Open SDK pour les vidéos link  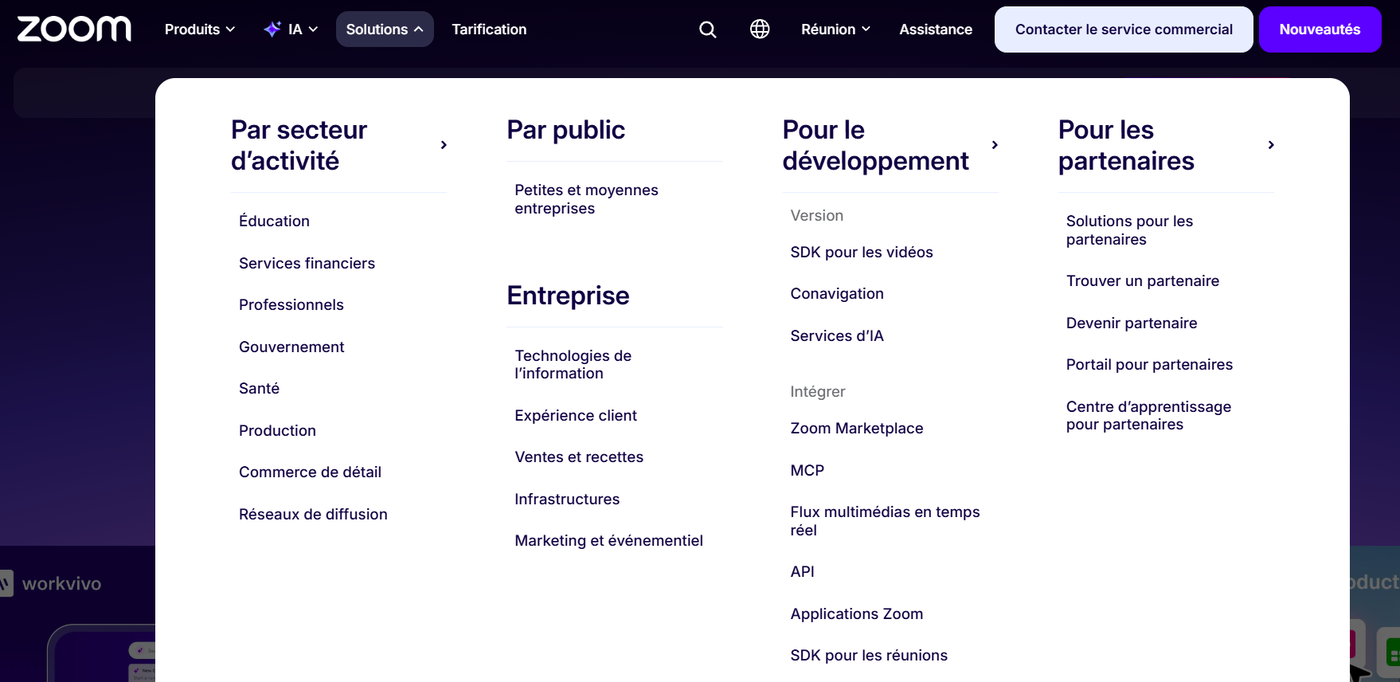point(861,252)
